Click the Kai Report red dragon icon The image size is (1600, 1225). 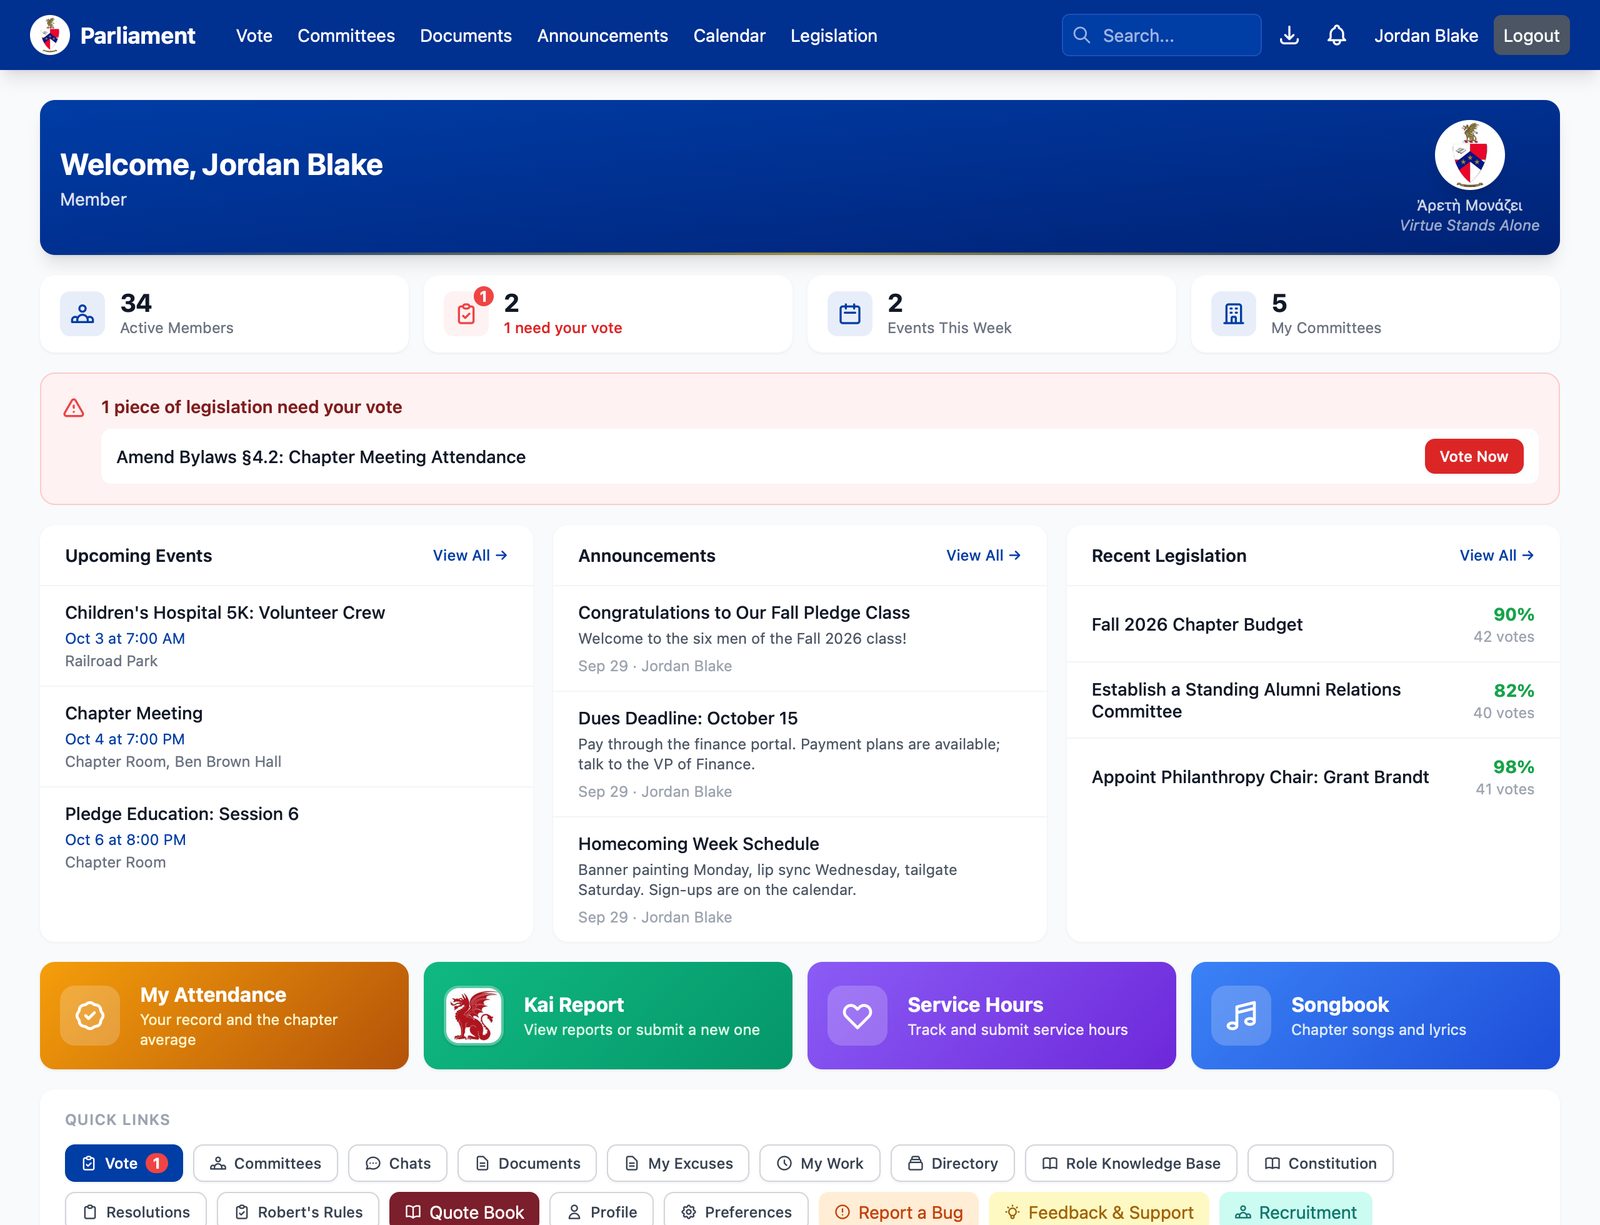coord(474,1016)
